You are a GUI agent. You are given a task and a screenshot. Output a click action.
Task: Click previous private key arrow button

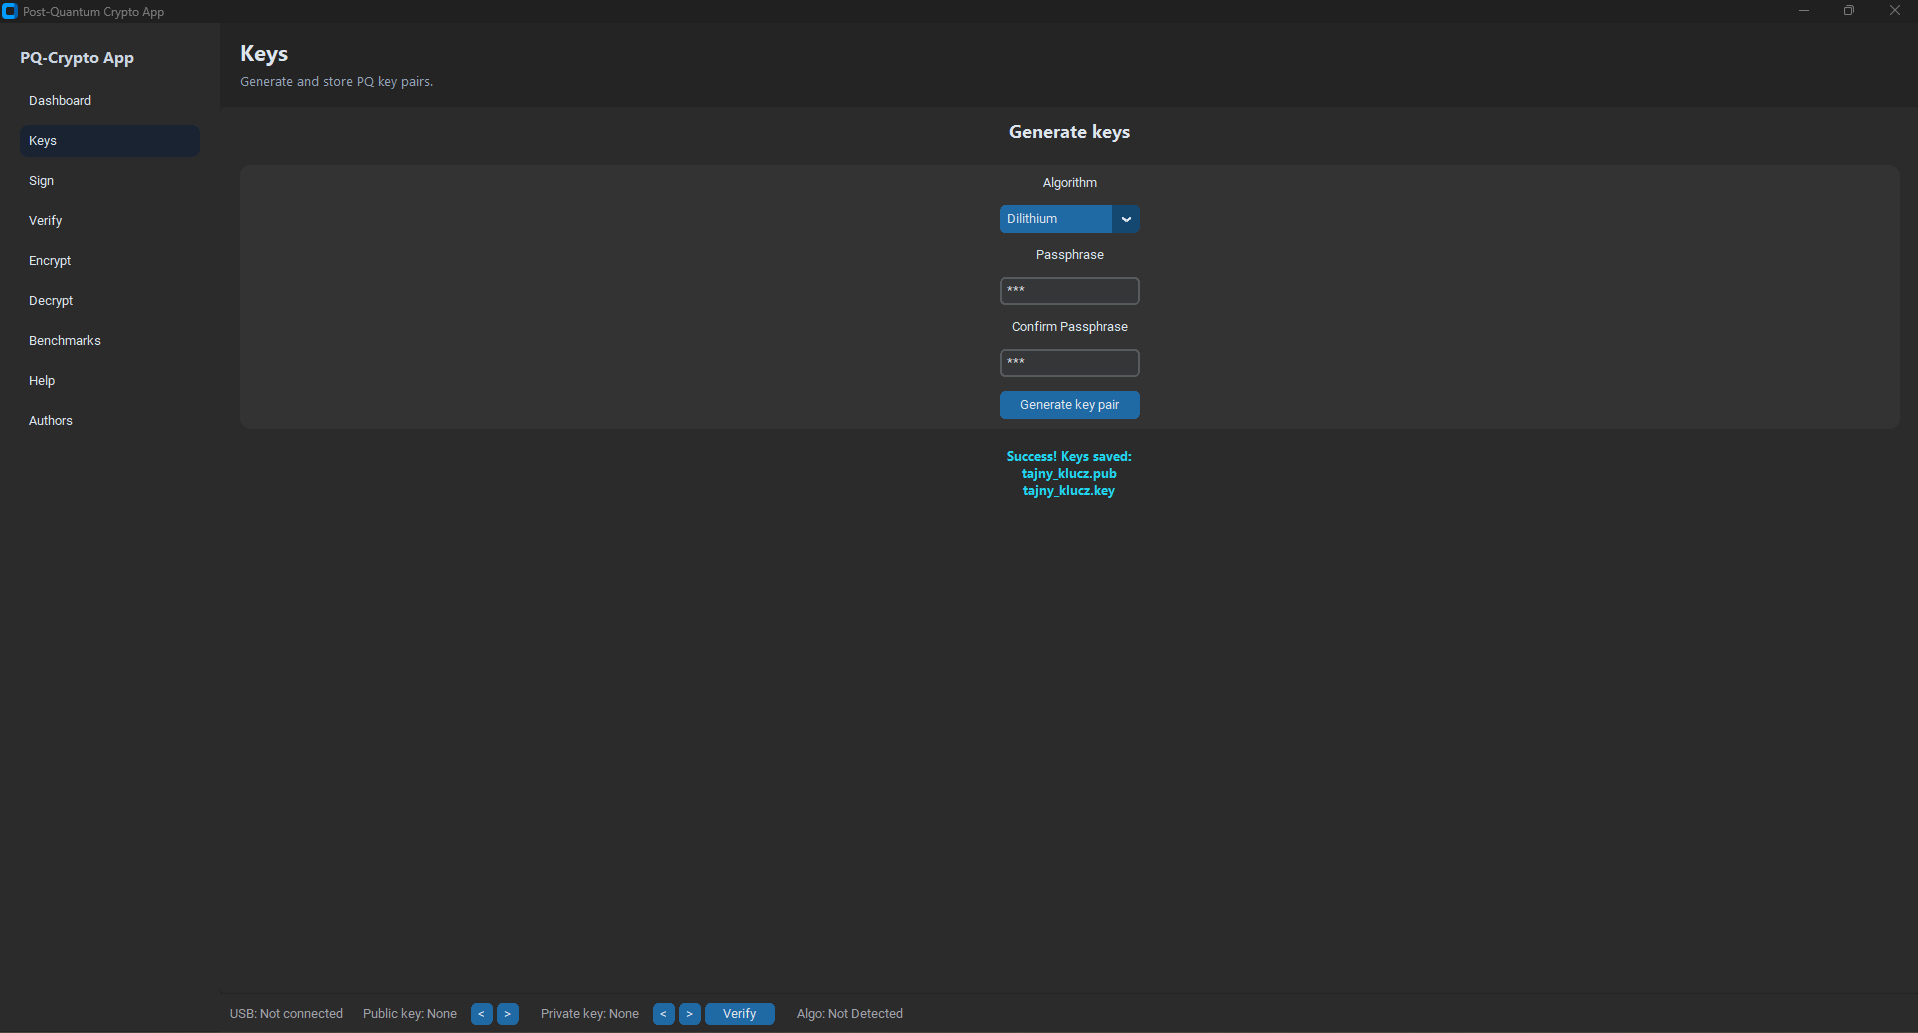663,1014
